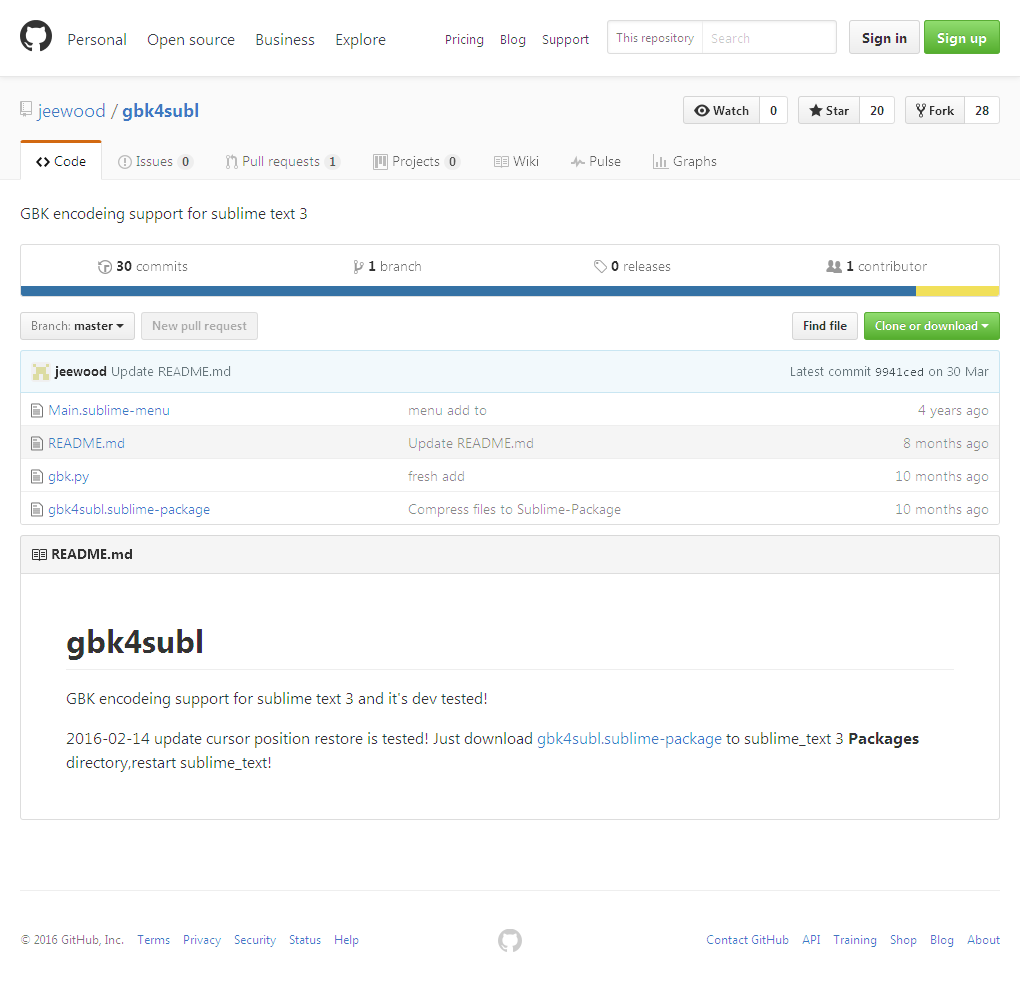Select the Code tab

click(61, 161)
